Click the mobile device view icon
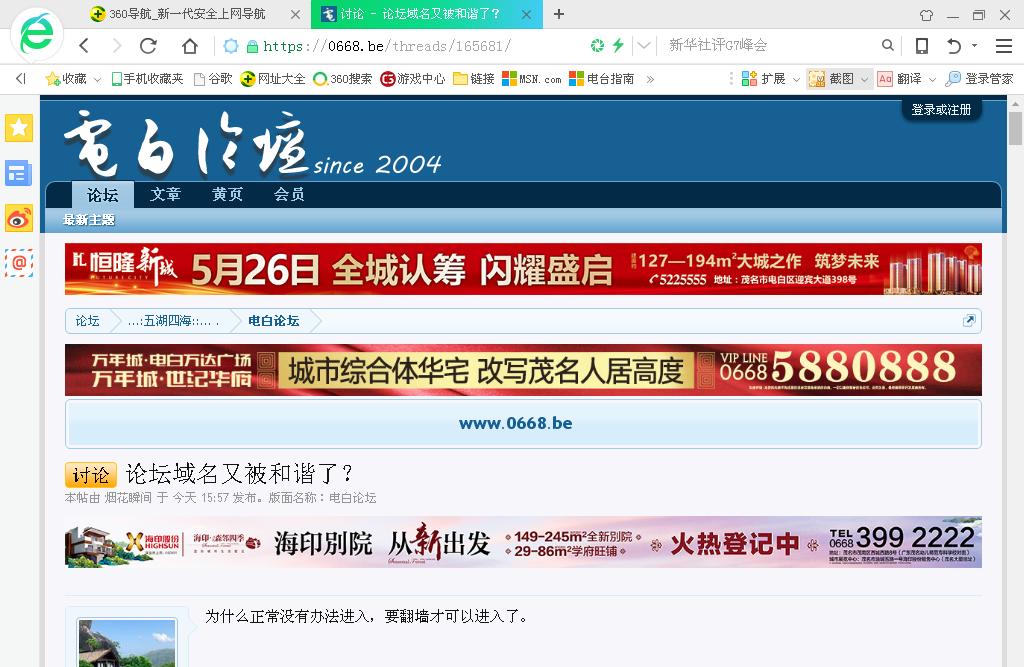1024x667 pixels. coord(922,46)
